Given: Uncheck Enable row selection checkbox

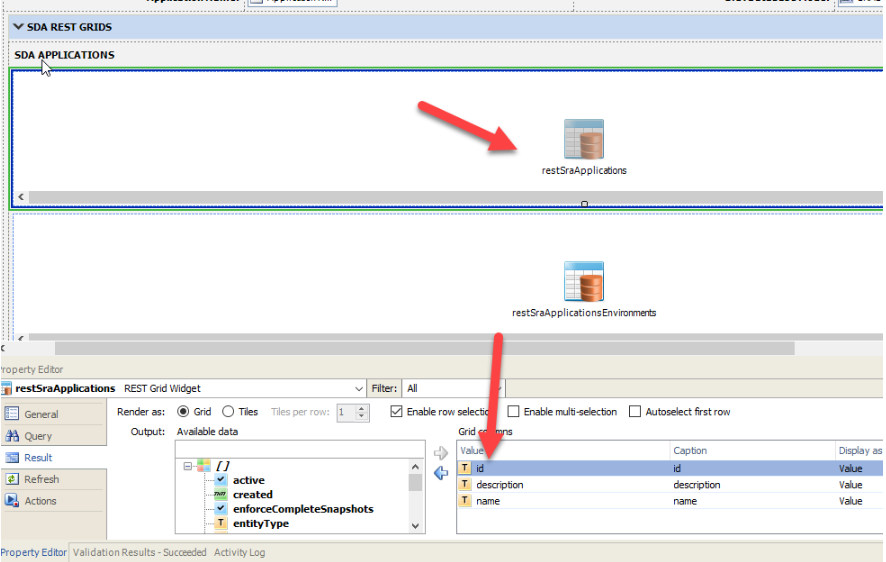Looking at the screenshot, I should (x=396, y=411).
